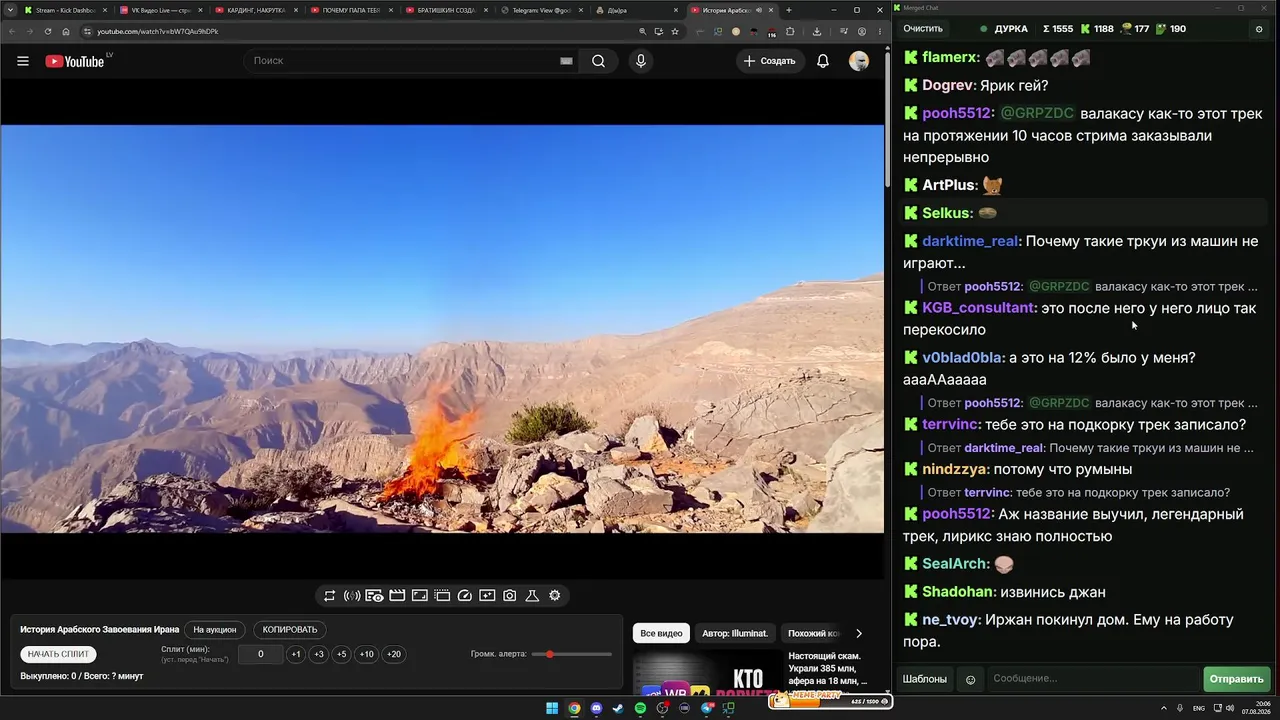Open Steam from the taskbar

[x=618, y=709]
